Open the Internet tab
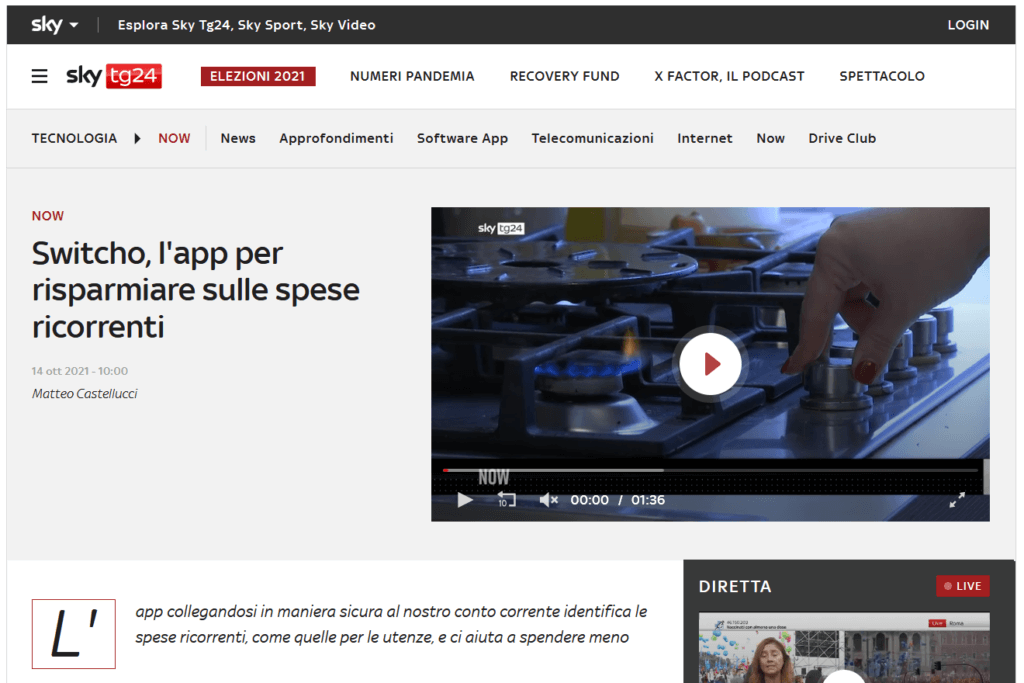This screenshot has height=683, width=1024. [705, 138]
